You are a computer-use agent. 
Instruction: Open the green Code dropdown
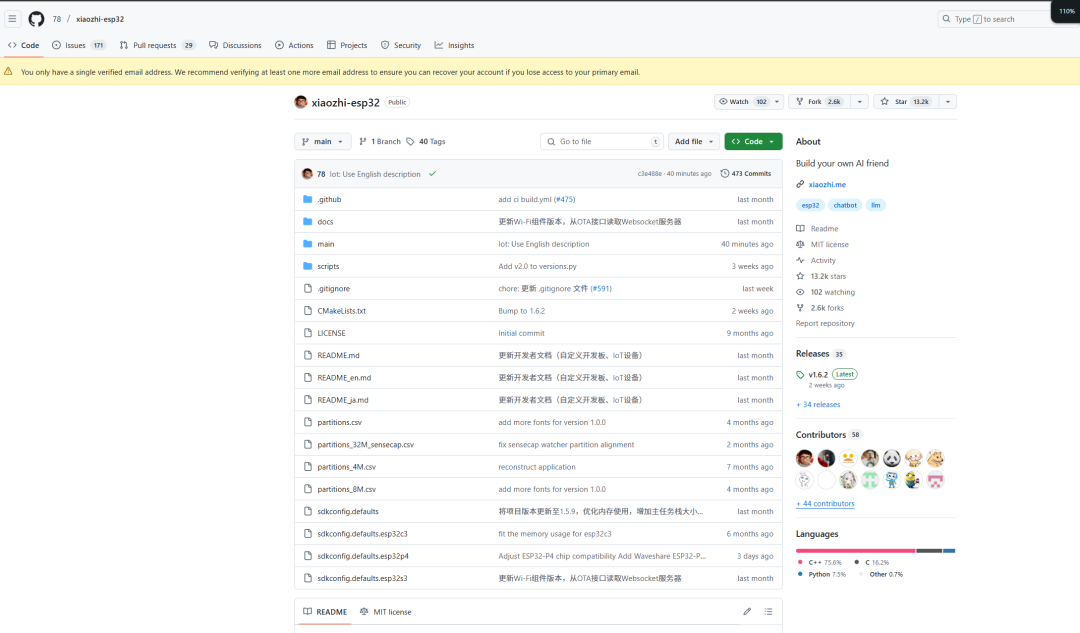[x=753, y=141]
